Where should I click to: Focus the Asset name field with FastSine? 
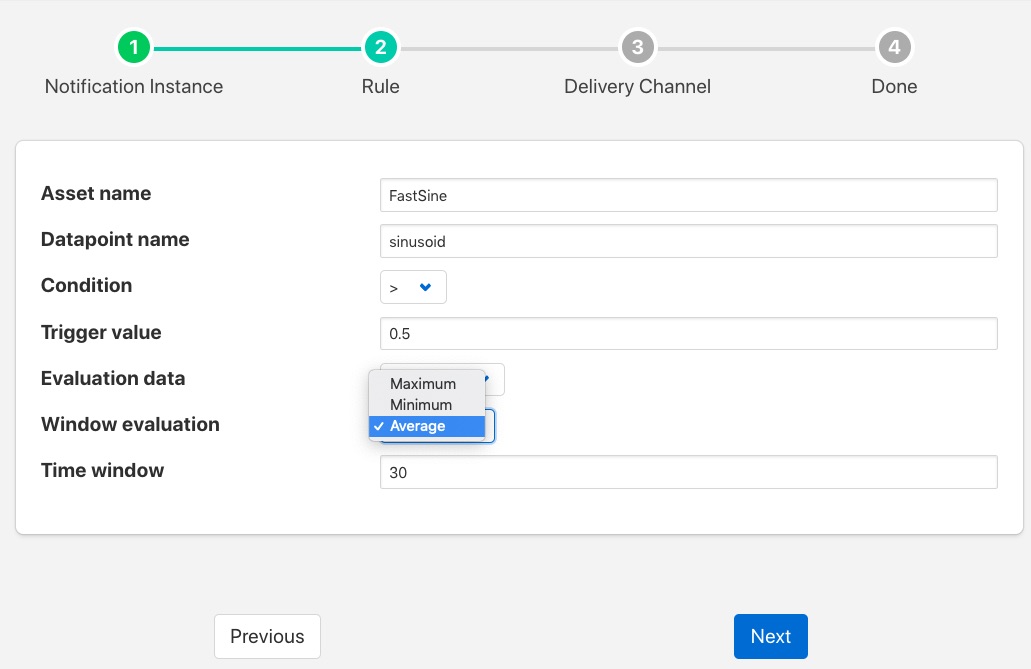point(688,196)
